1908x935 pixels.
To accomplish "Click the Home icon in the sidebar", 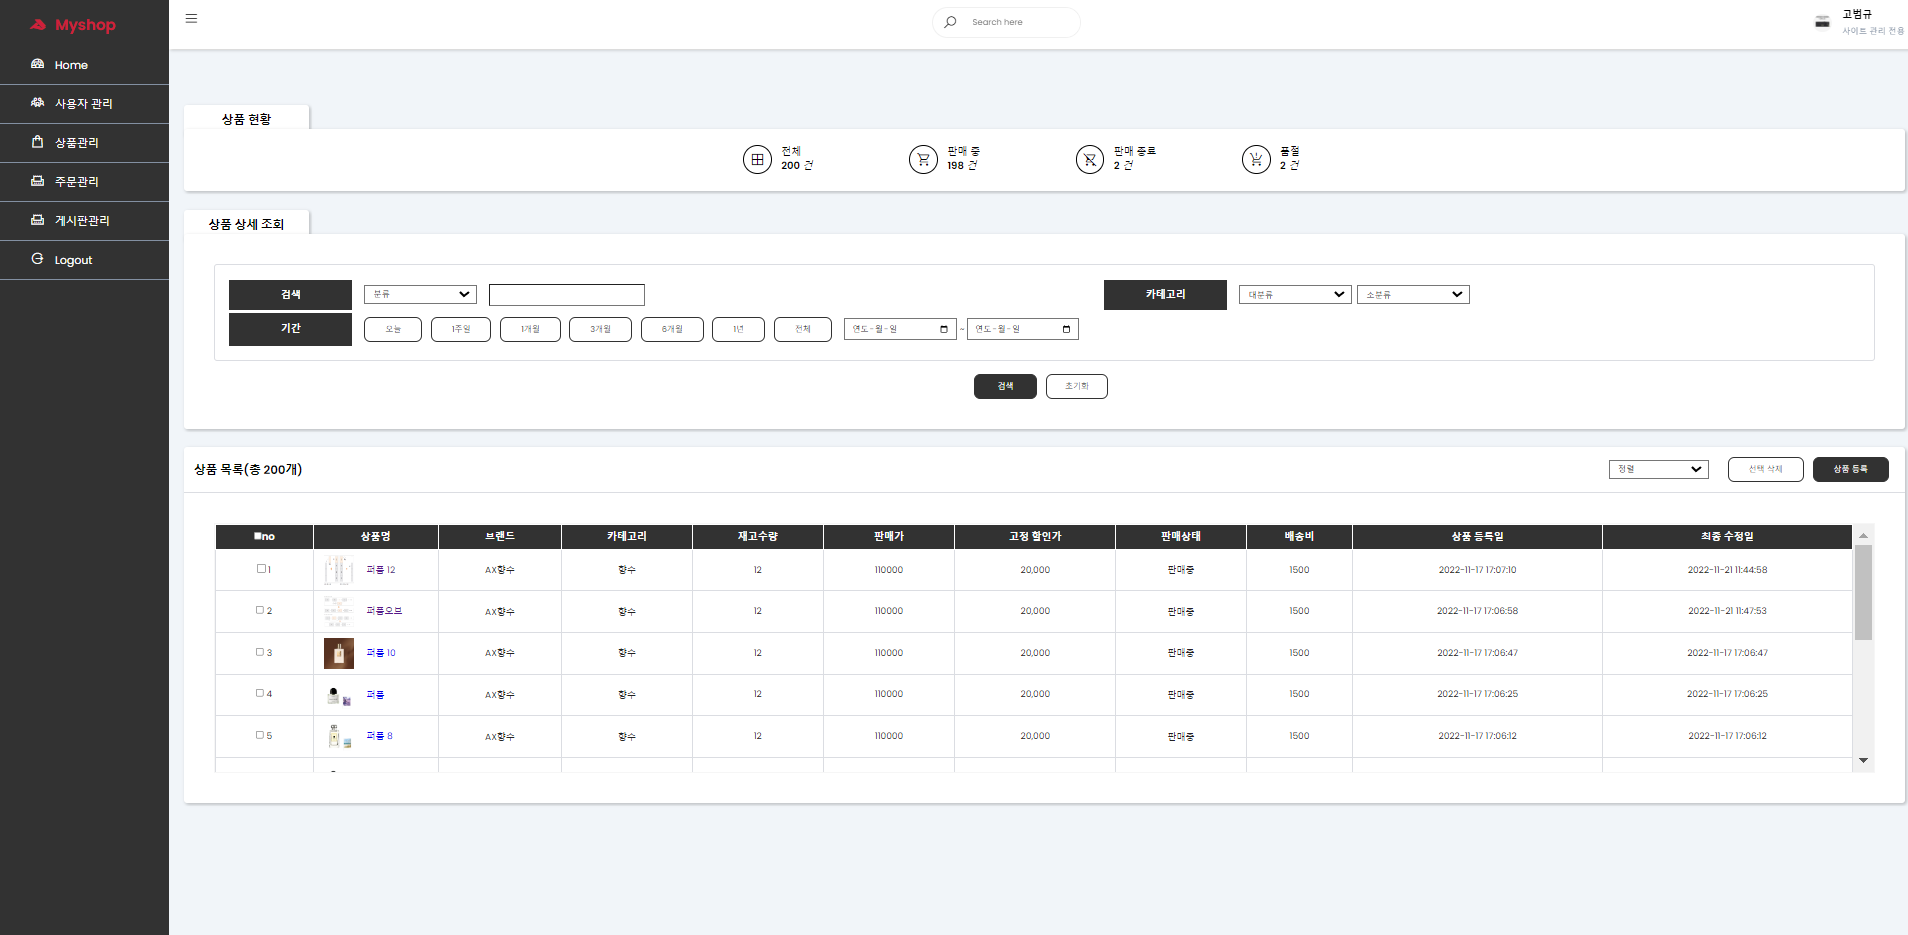I will coord(37,64).
